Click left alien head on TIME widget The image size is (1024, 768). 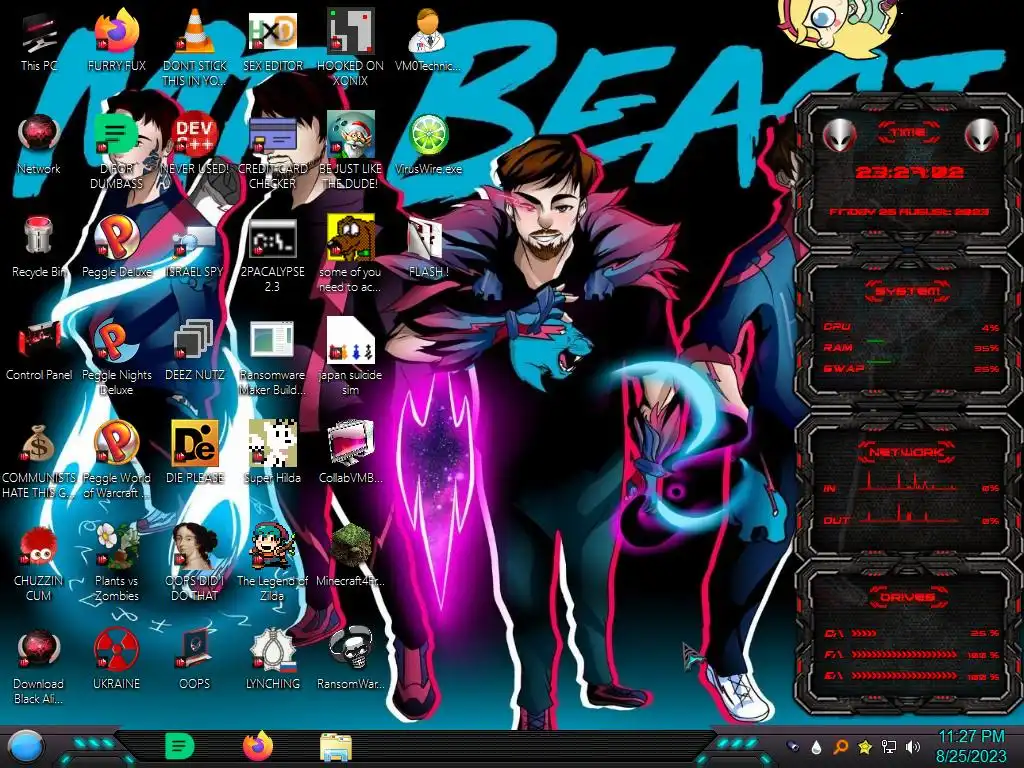(839, 135)
